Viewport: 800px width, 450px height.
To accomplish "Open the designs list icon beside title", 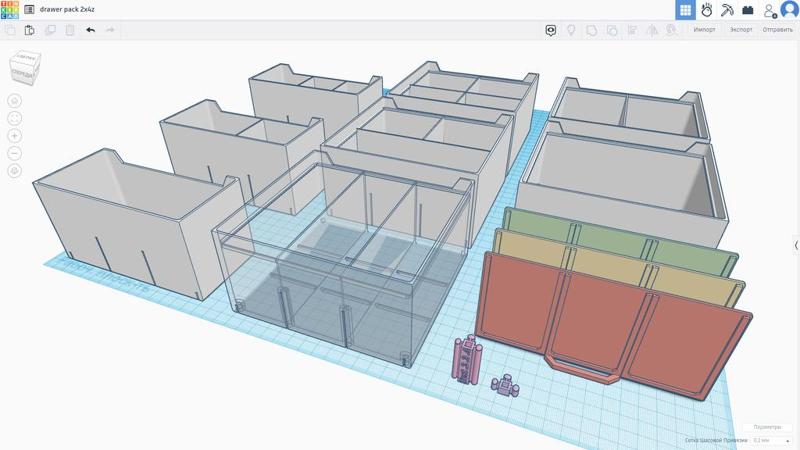I will click(29, 10).
